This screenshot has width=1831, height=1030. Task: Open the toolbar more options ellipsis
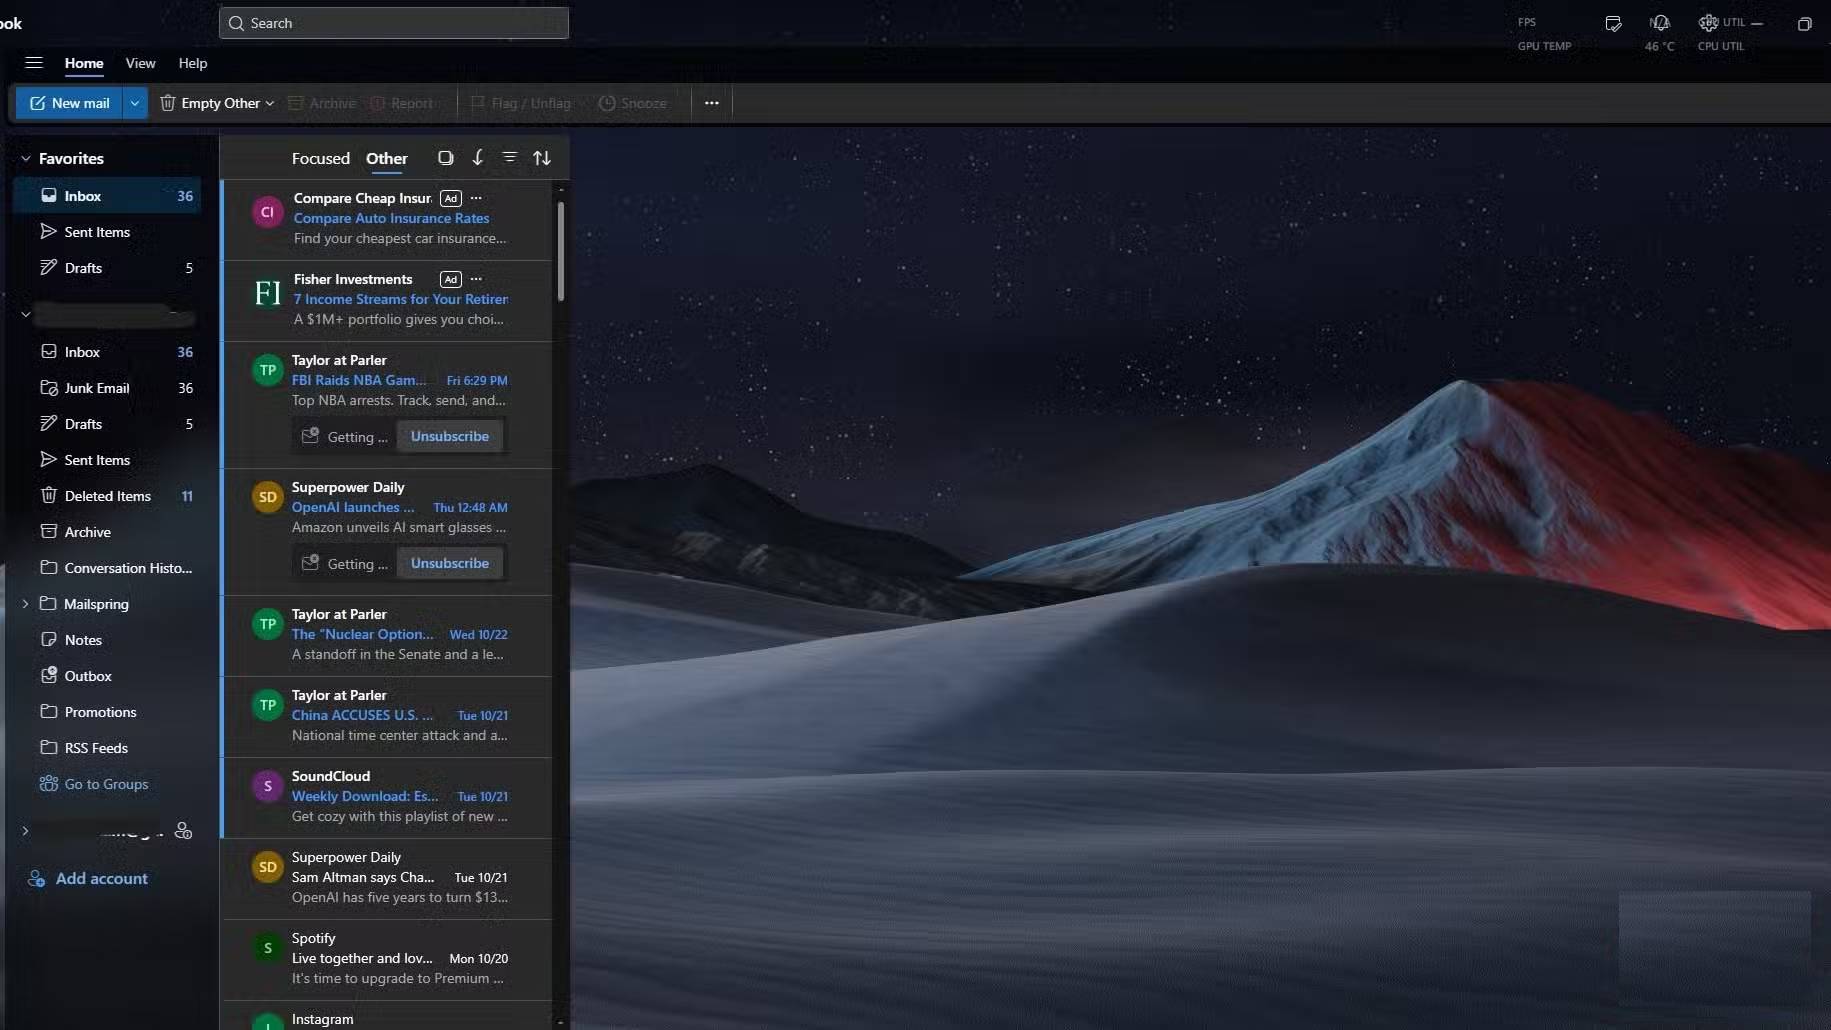click(x=711, y=103)
